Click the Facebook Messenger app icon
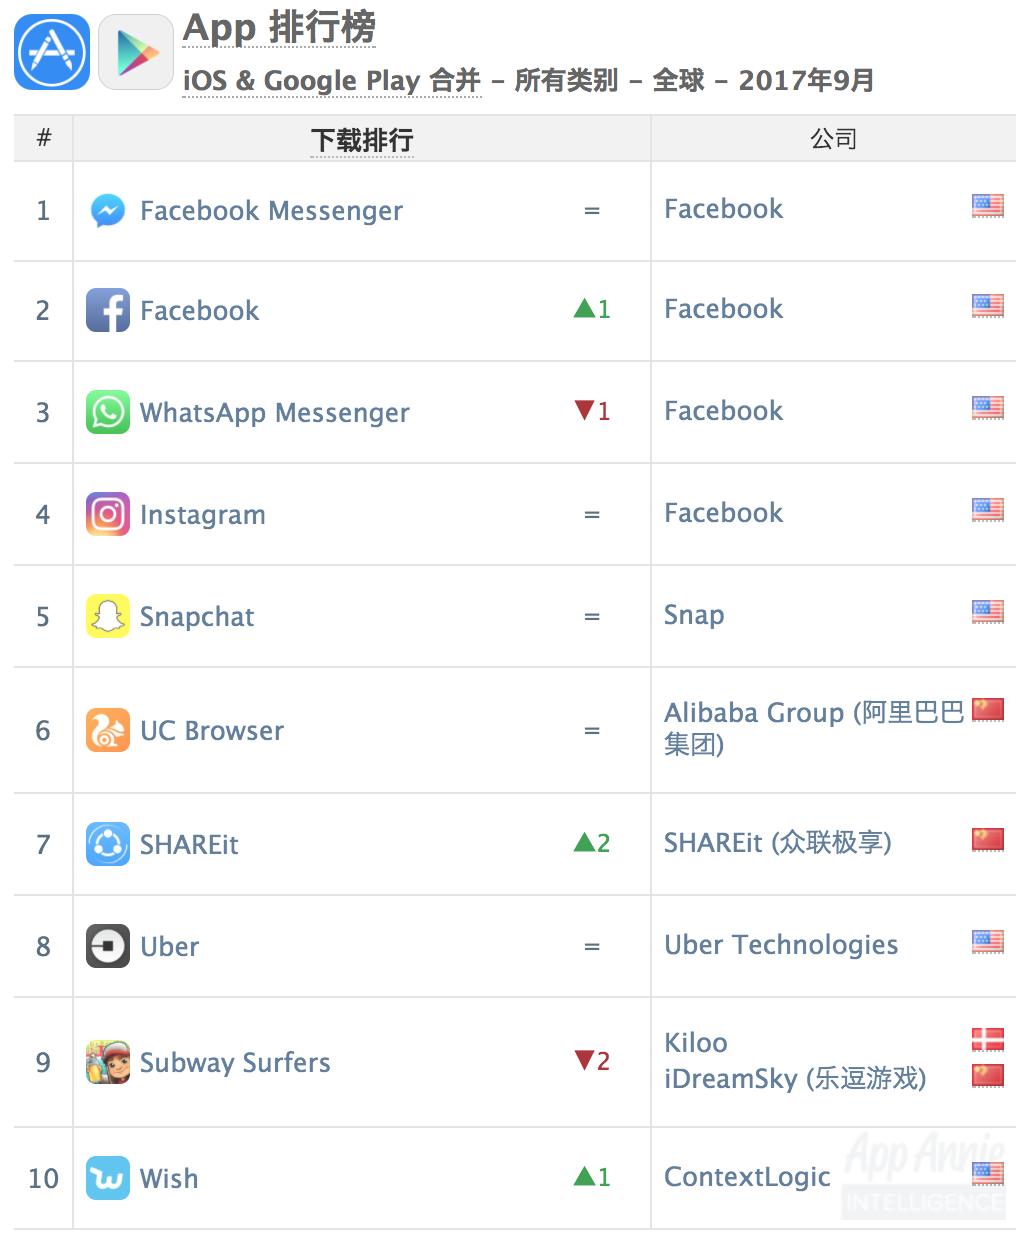The width and height of the screenshot is (1028, 1244). tap(108, 211)
